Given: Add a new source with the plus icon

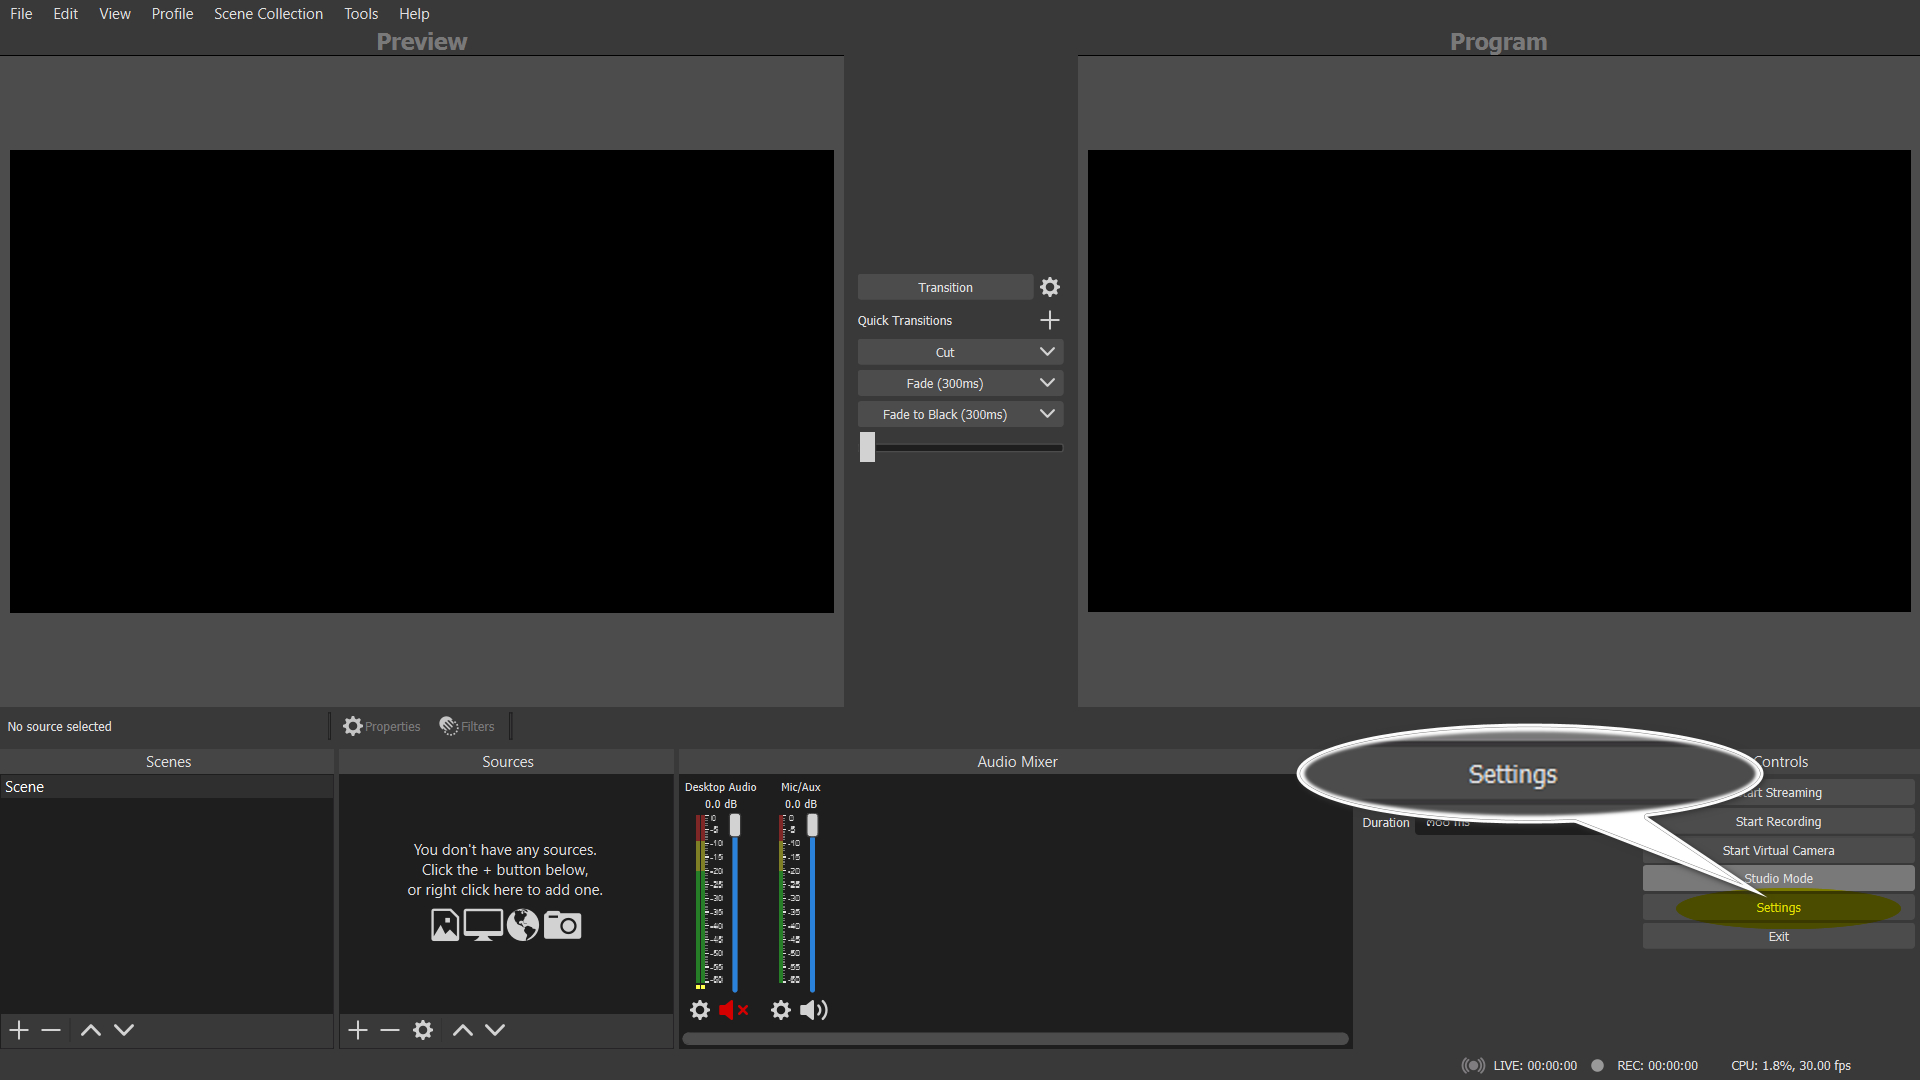Looking at the screenshot, I should point(357,1030).
